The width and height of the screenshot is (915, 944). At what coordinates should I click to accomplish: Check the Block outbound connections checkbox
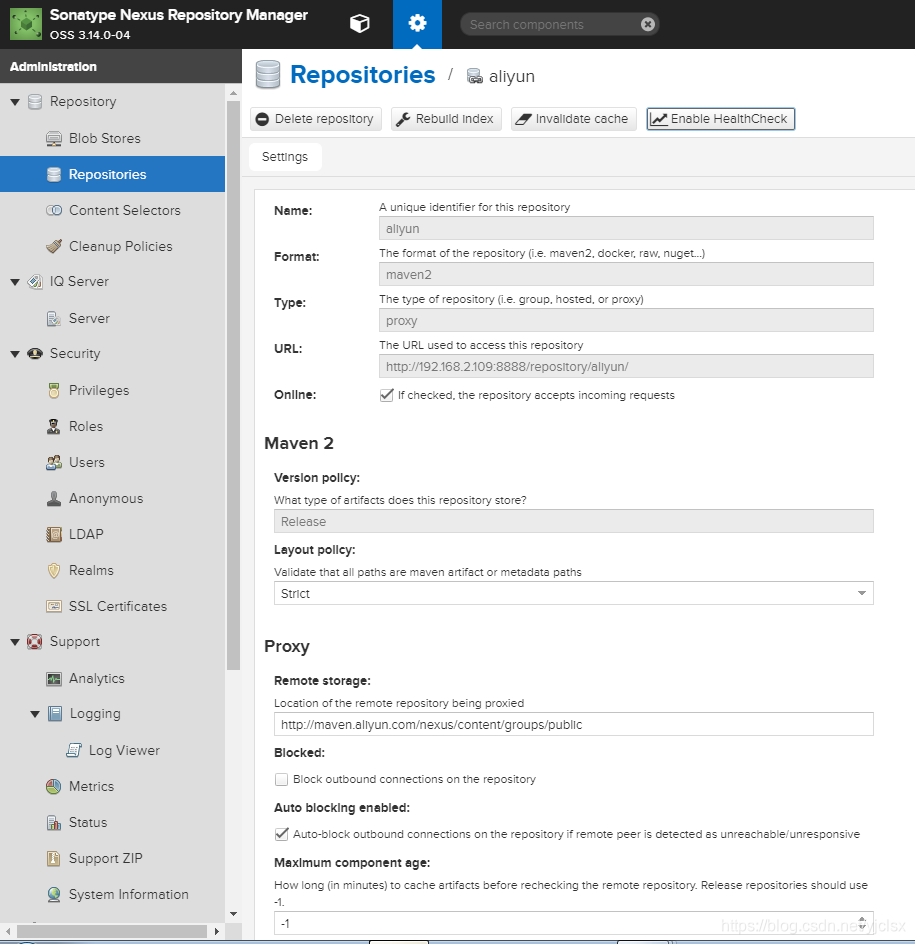pos(281,779)
